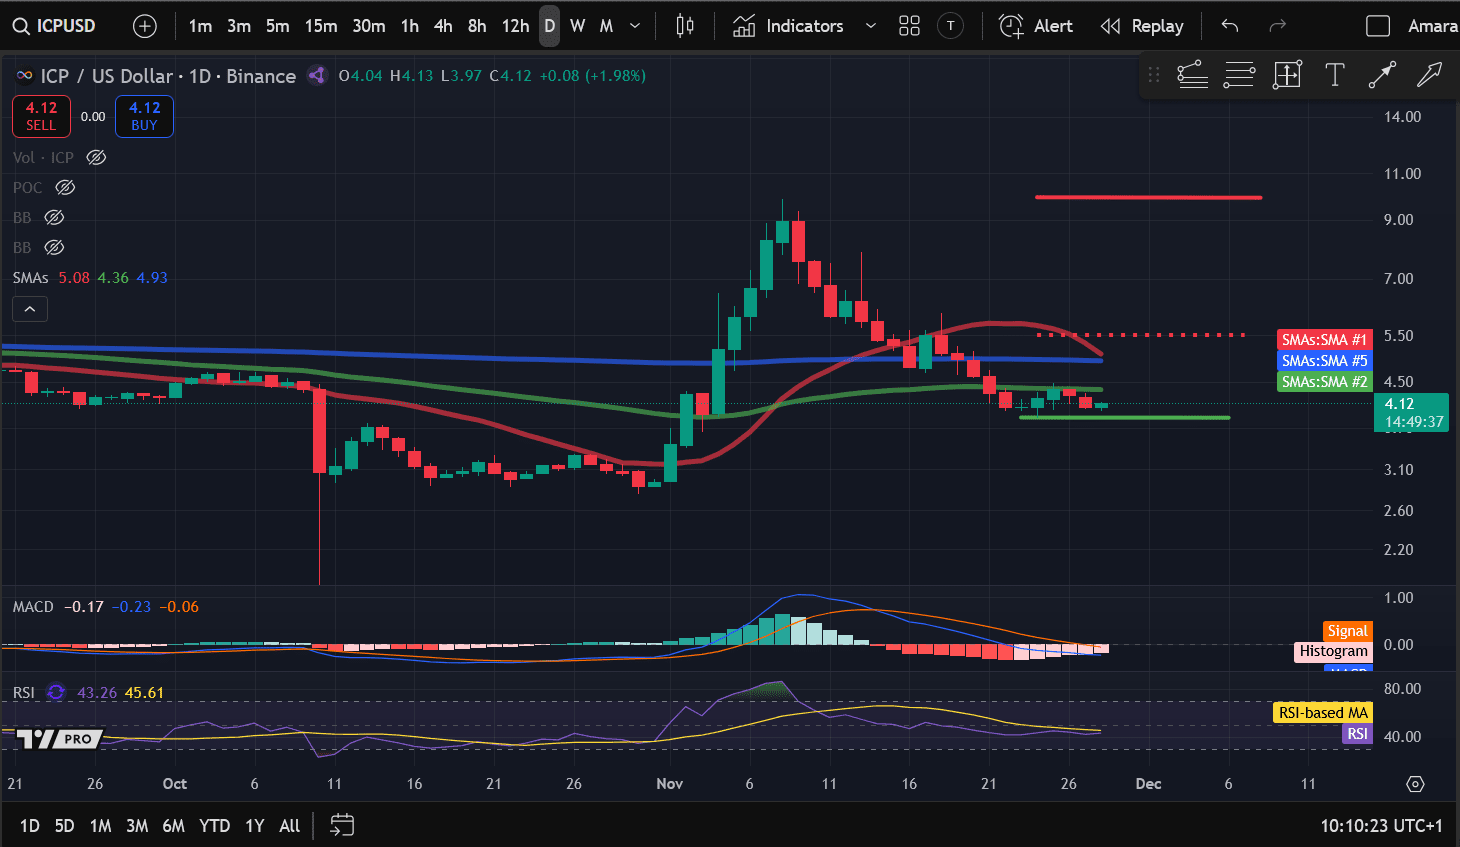Switch to the 30m interval
This screenshot has width=1460, height=847.
(x=369, y=26)
